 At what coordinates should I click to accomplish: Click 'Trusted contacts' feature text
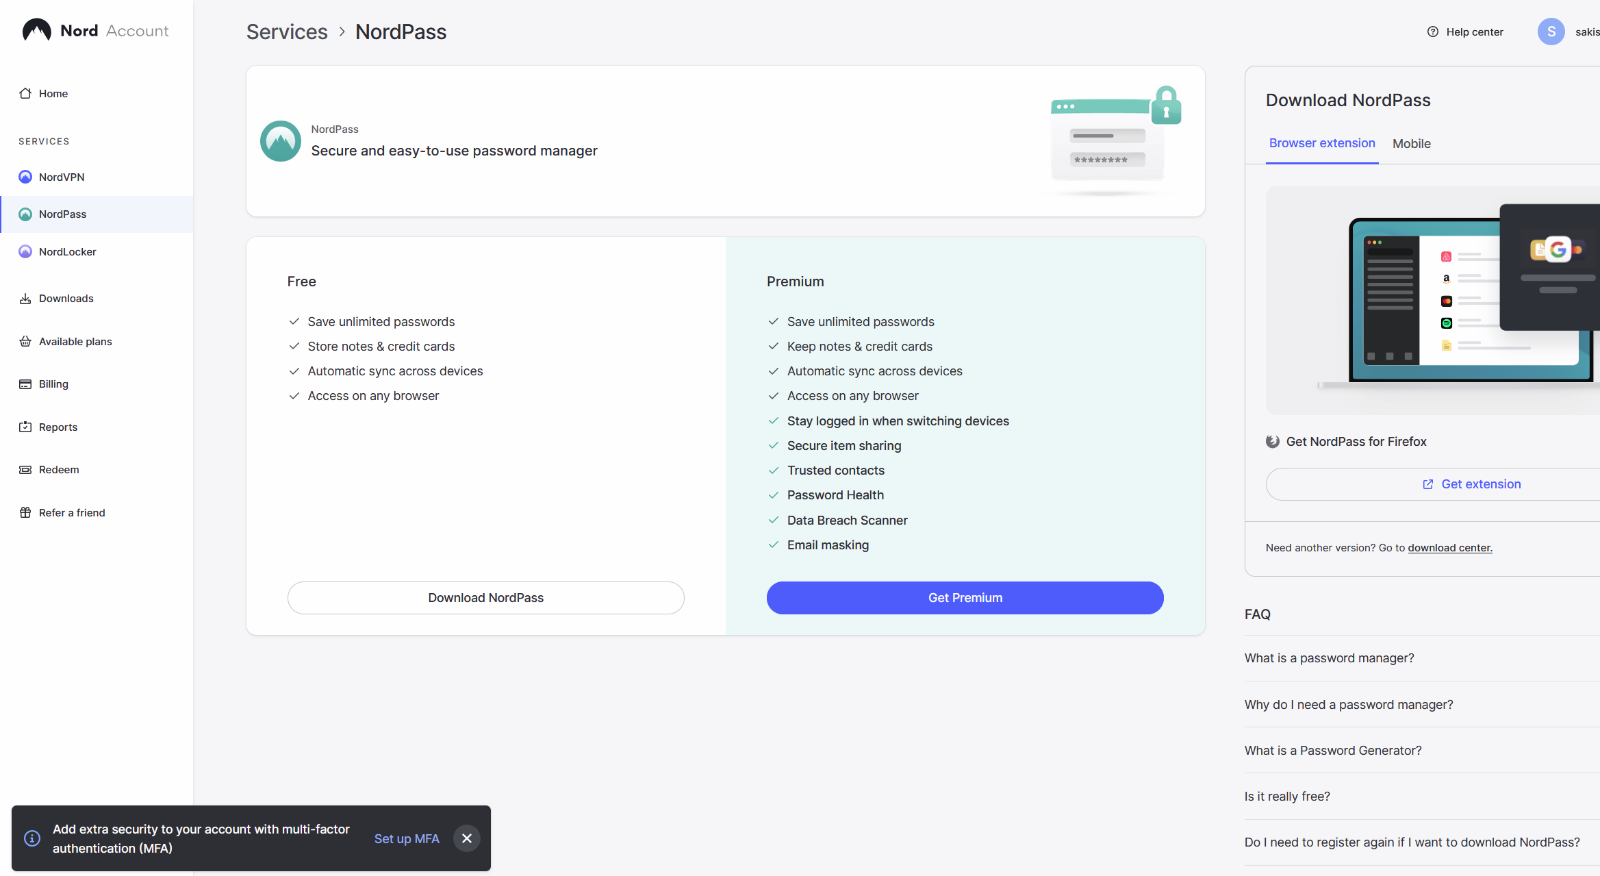coord(836,471)
